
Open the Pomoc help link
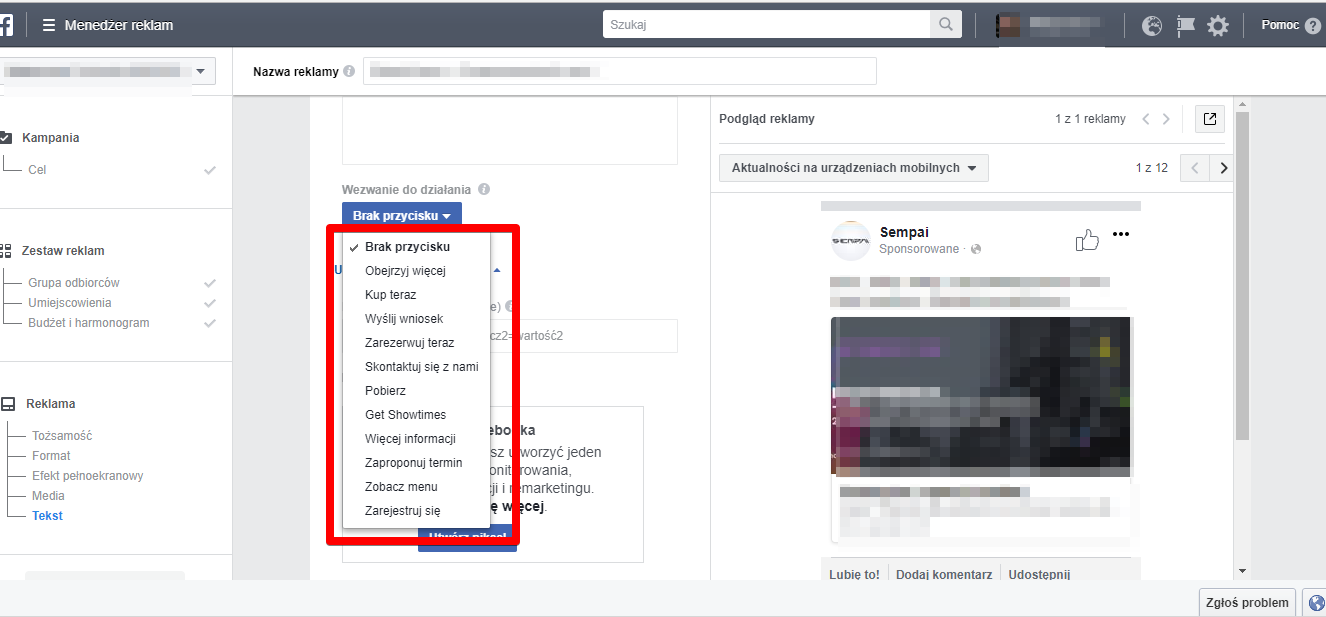(1290, 26)
